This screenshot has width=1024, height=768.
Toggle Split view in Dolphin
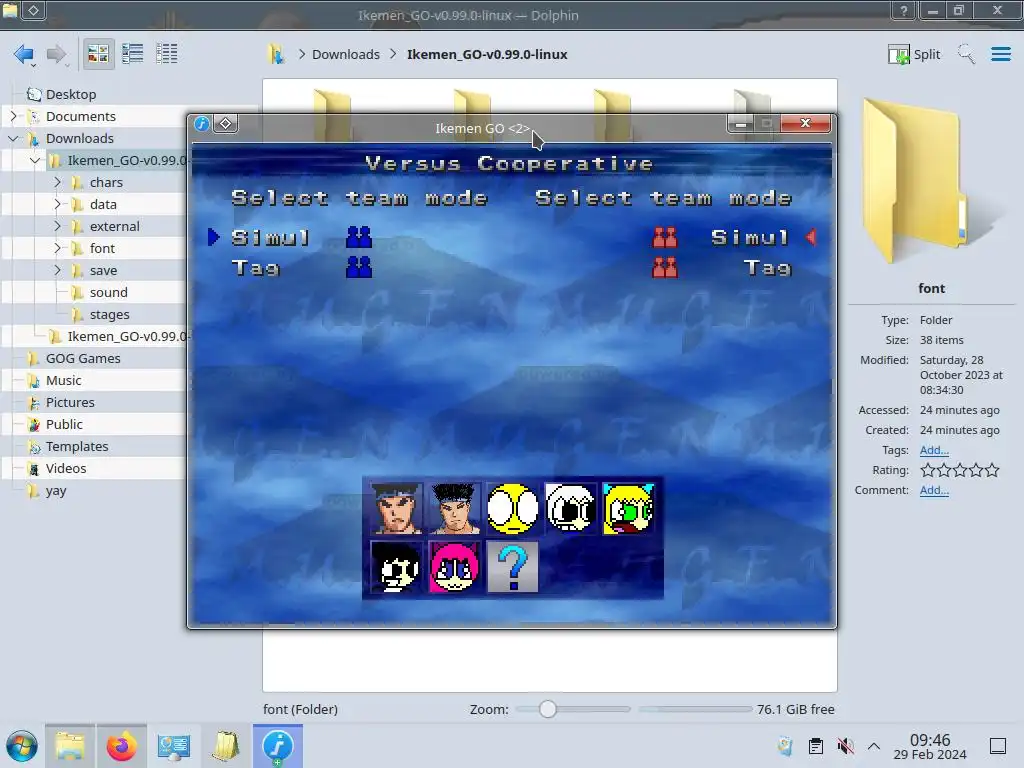point(914,54)
